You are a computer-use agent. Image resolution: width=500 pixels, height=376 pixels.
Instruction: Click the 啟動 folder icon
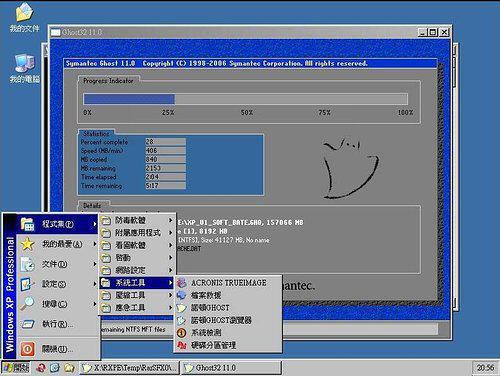(x=106, y=258)
